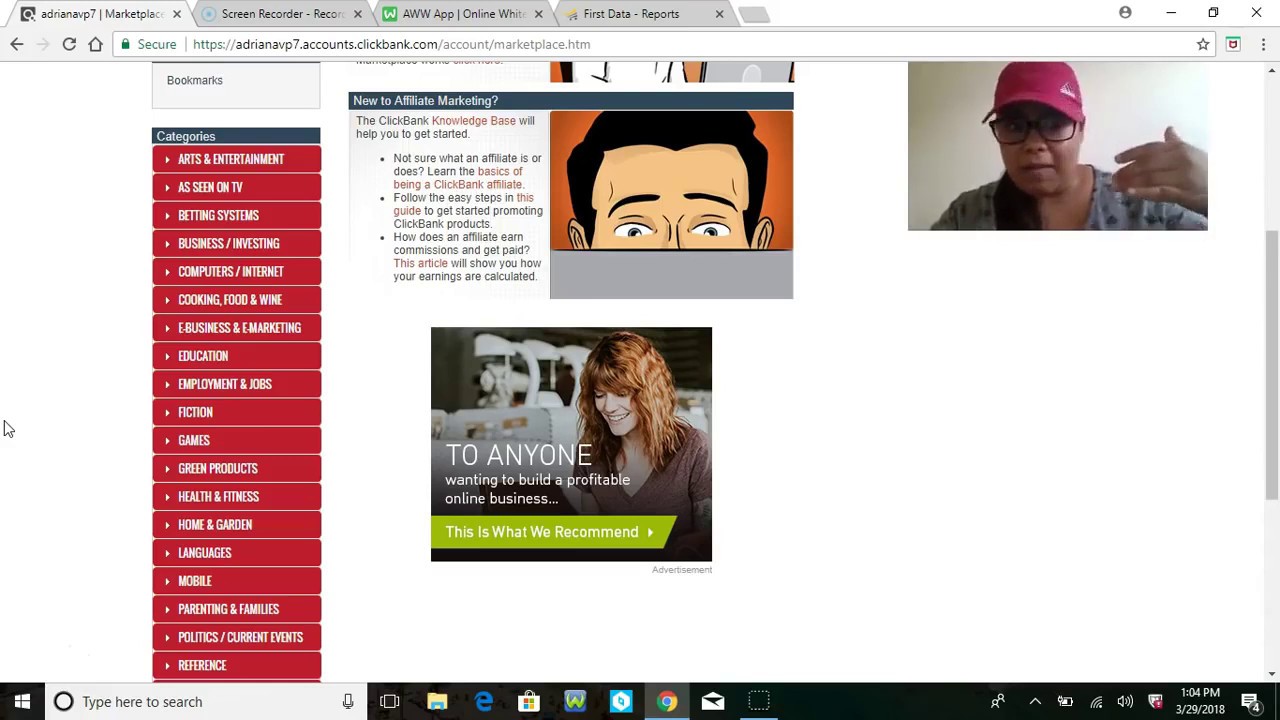Bookmark page with the star icon
Image resolution: width=1280 pixels, height=720 pixels.
[x=1203, y=44]
